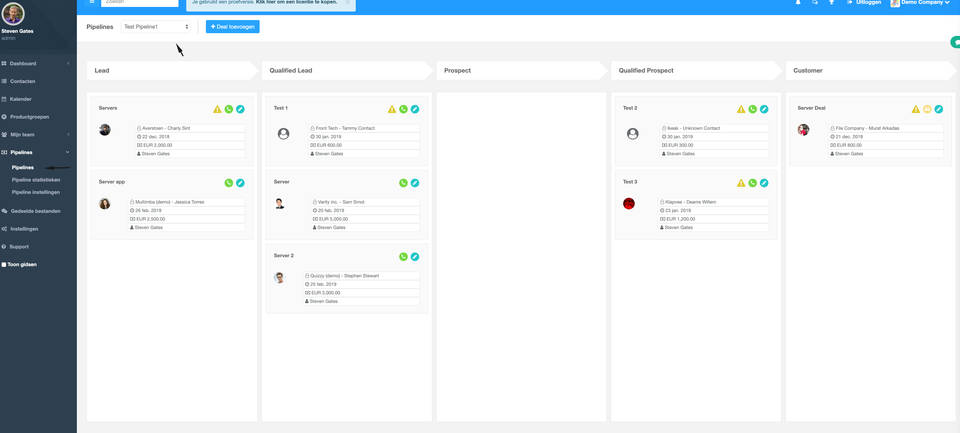960x433 pixels.
Task: Click the Uitloggen link in the top bar
Action: click(868, 3)
